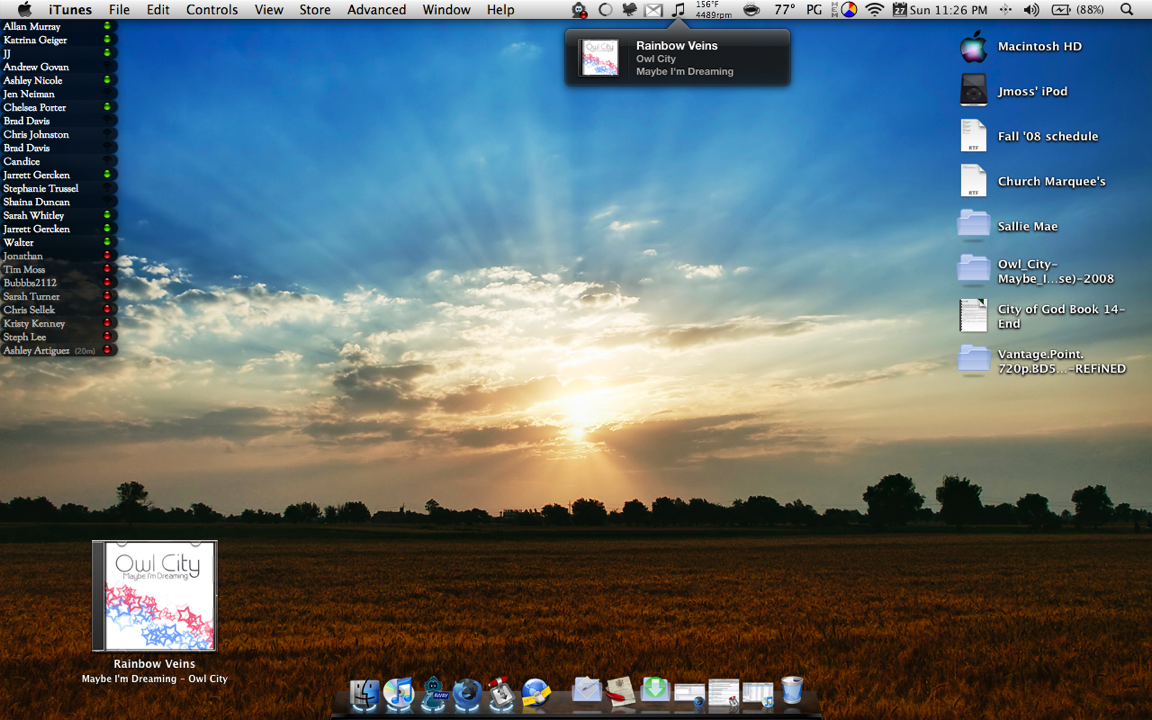
Task: Select Chelsea Porter in buddy list
Action: point(59,107)
